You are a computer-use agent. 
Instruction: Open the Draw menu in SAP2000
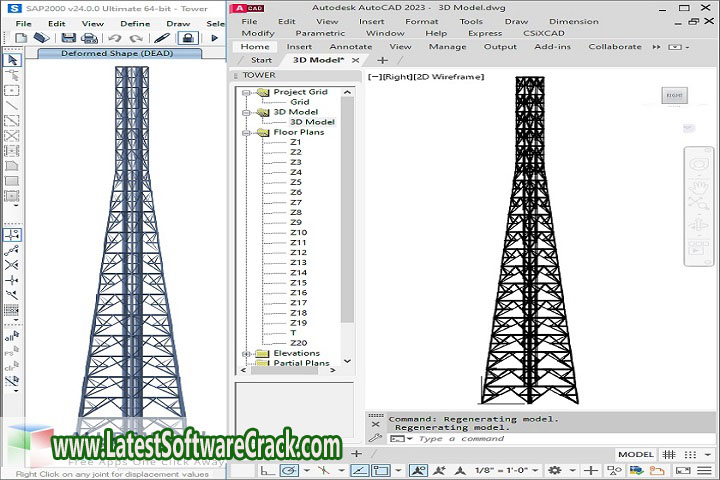pyautogui.click(x=178, y=23)
